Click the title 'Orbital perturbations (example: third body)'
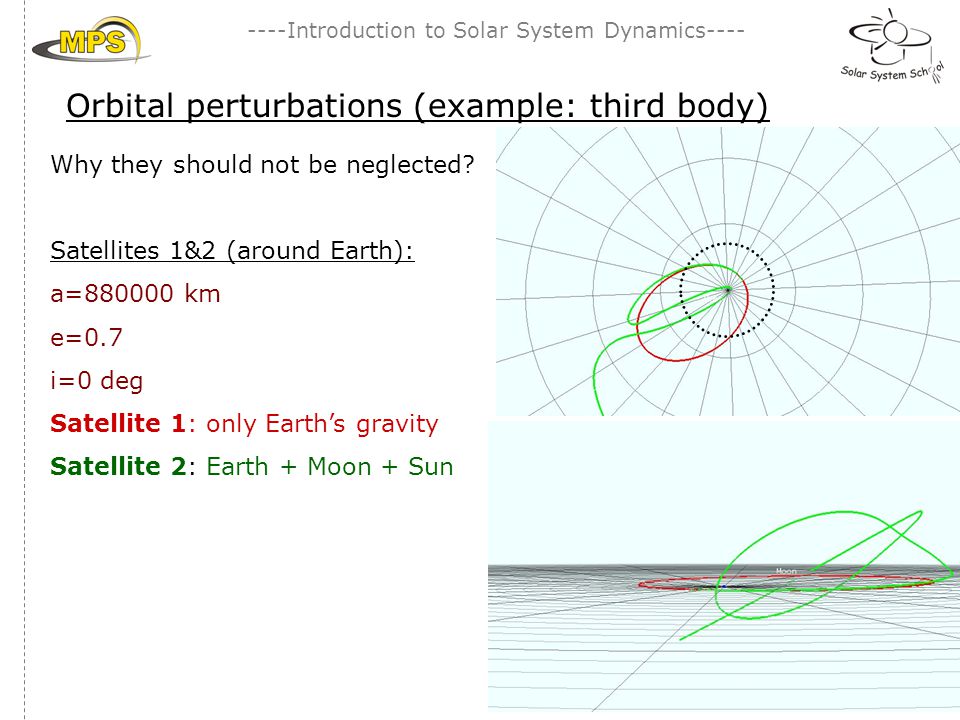The image size is (960, 720). 417,106
